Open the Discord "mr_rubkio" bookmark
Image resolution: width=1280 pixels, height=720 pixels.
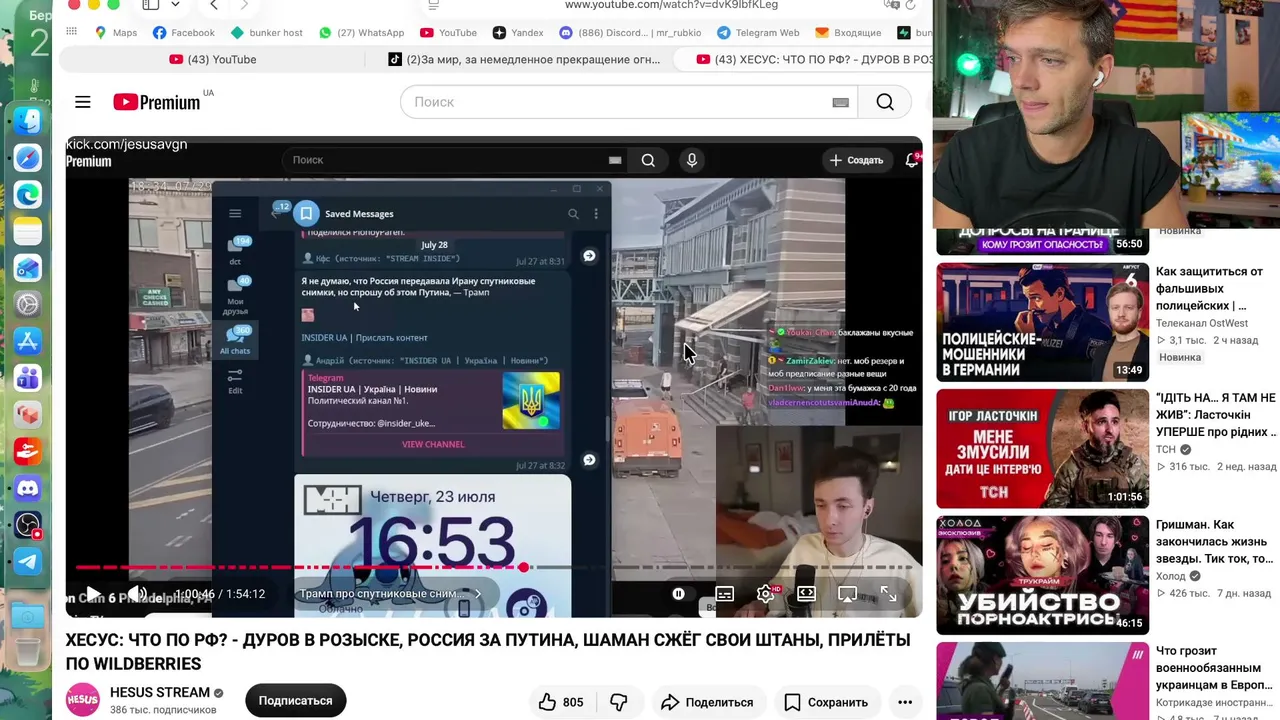coord(630,33)
